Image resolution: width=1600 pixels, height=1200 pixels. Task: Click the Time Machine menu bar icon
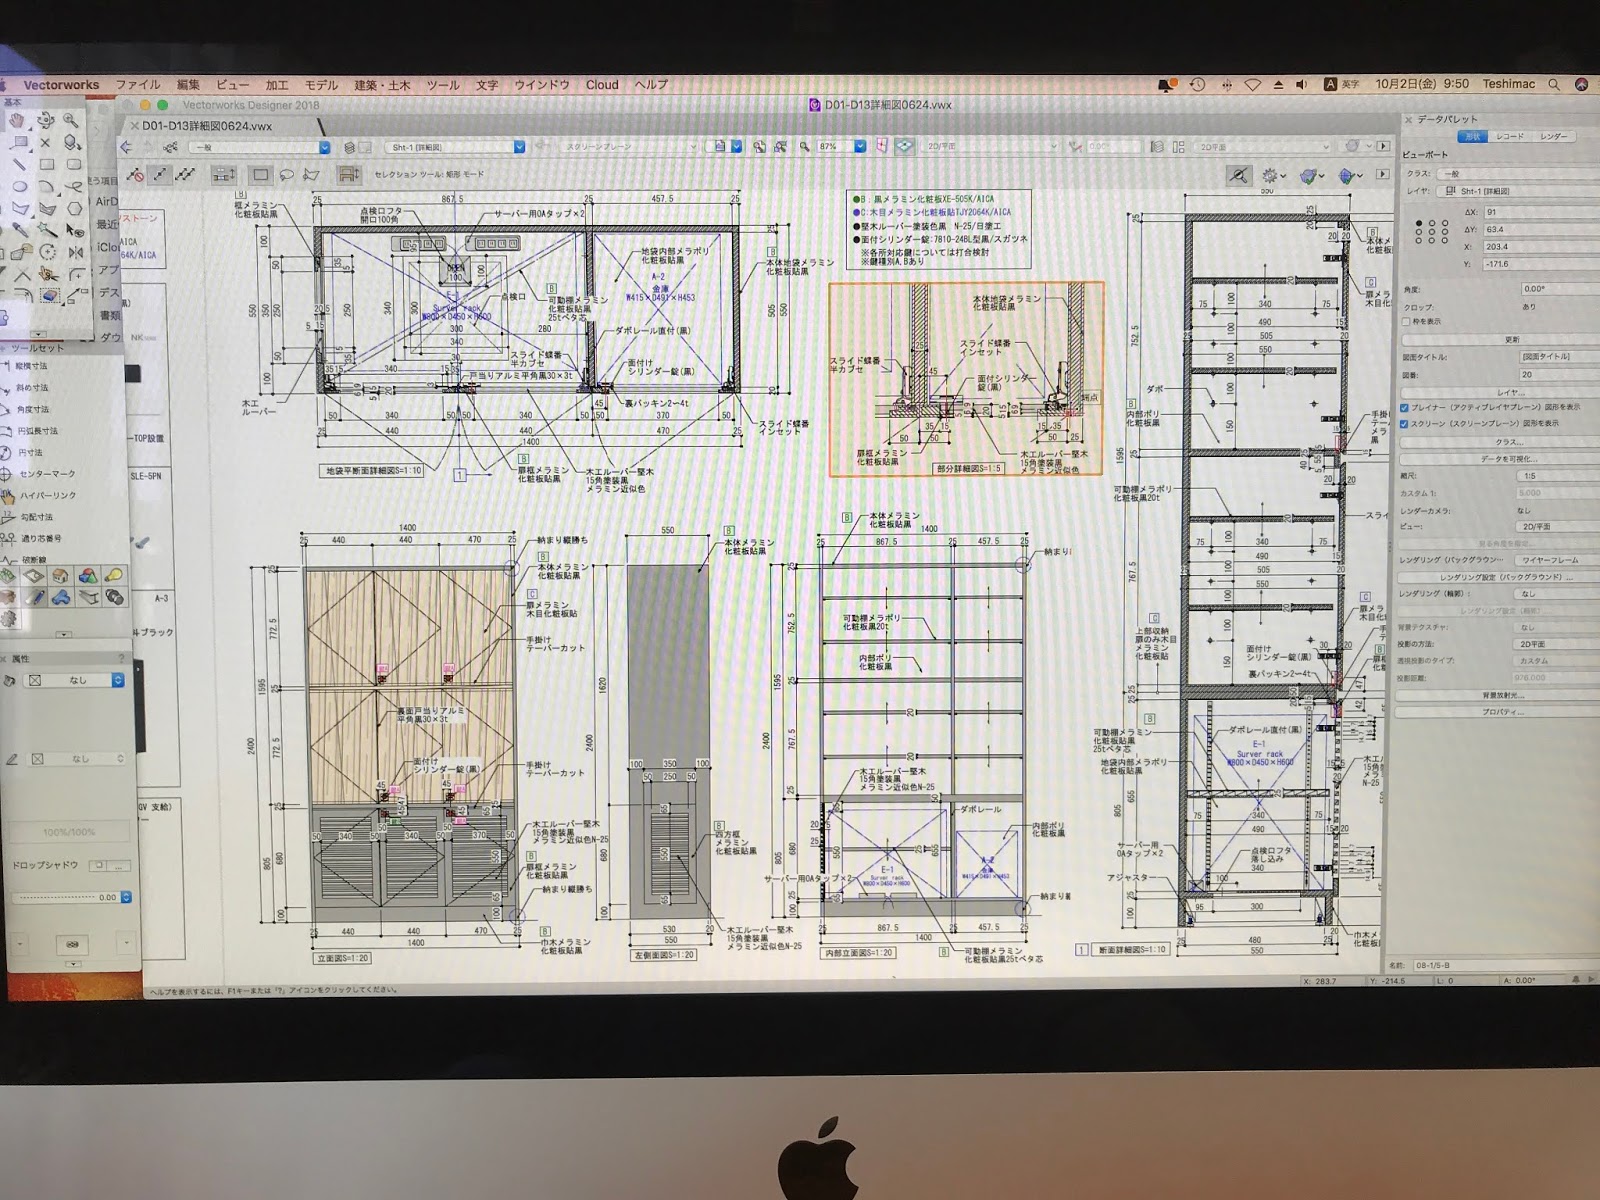click(x=1197, y=84)
